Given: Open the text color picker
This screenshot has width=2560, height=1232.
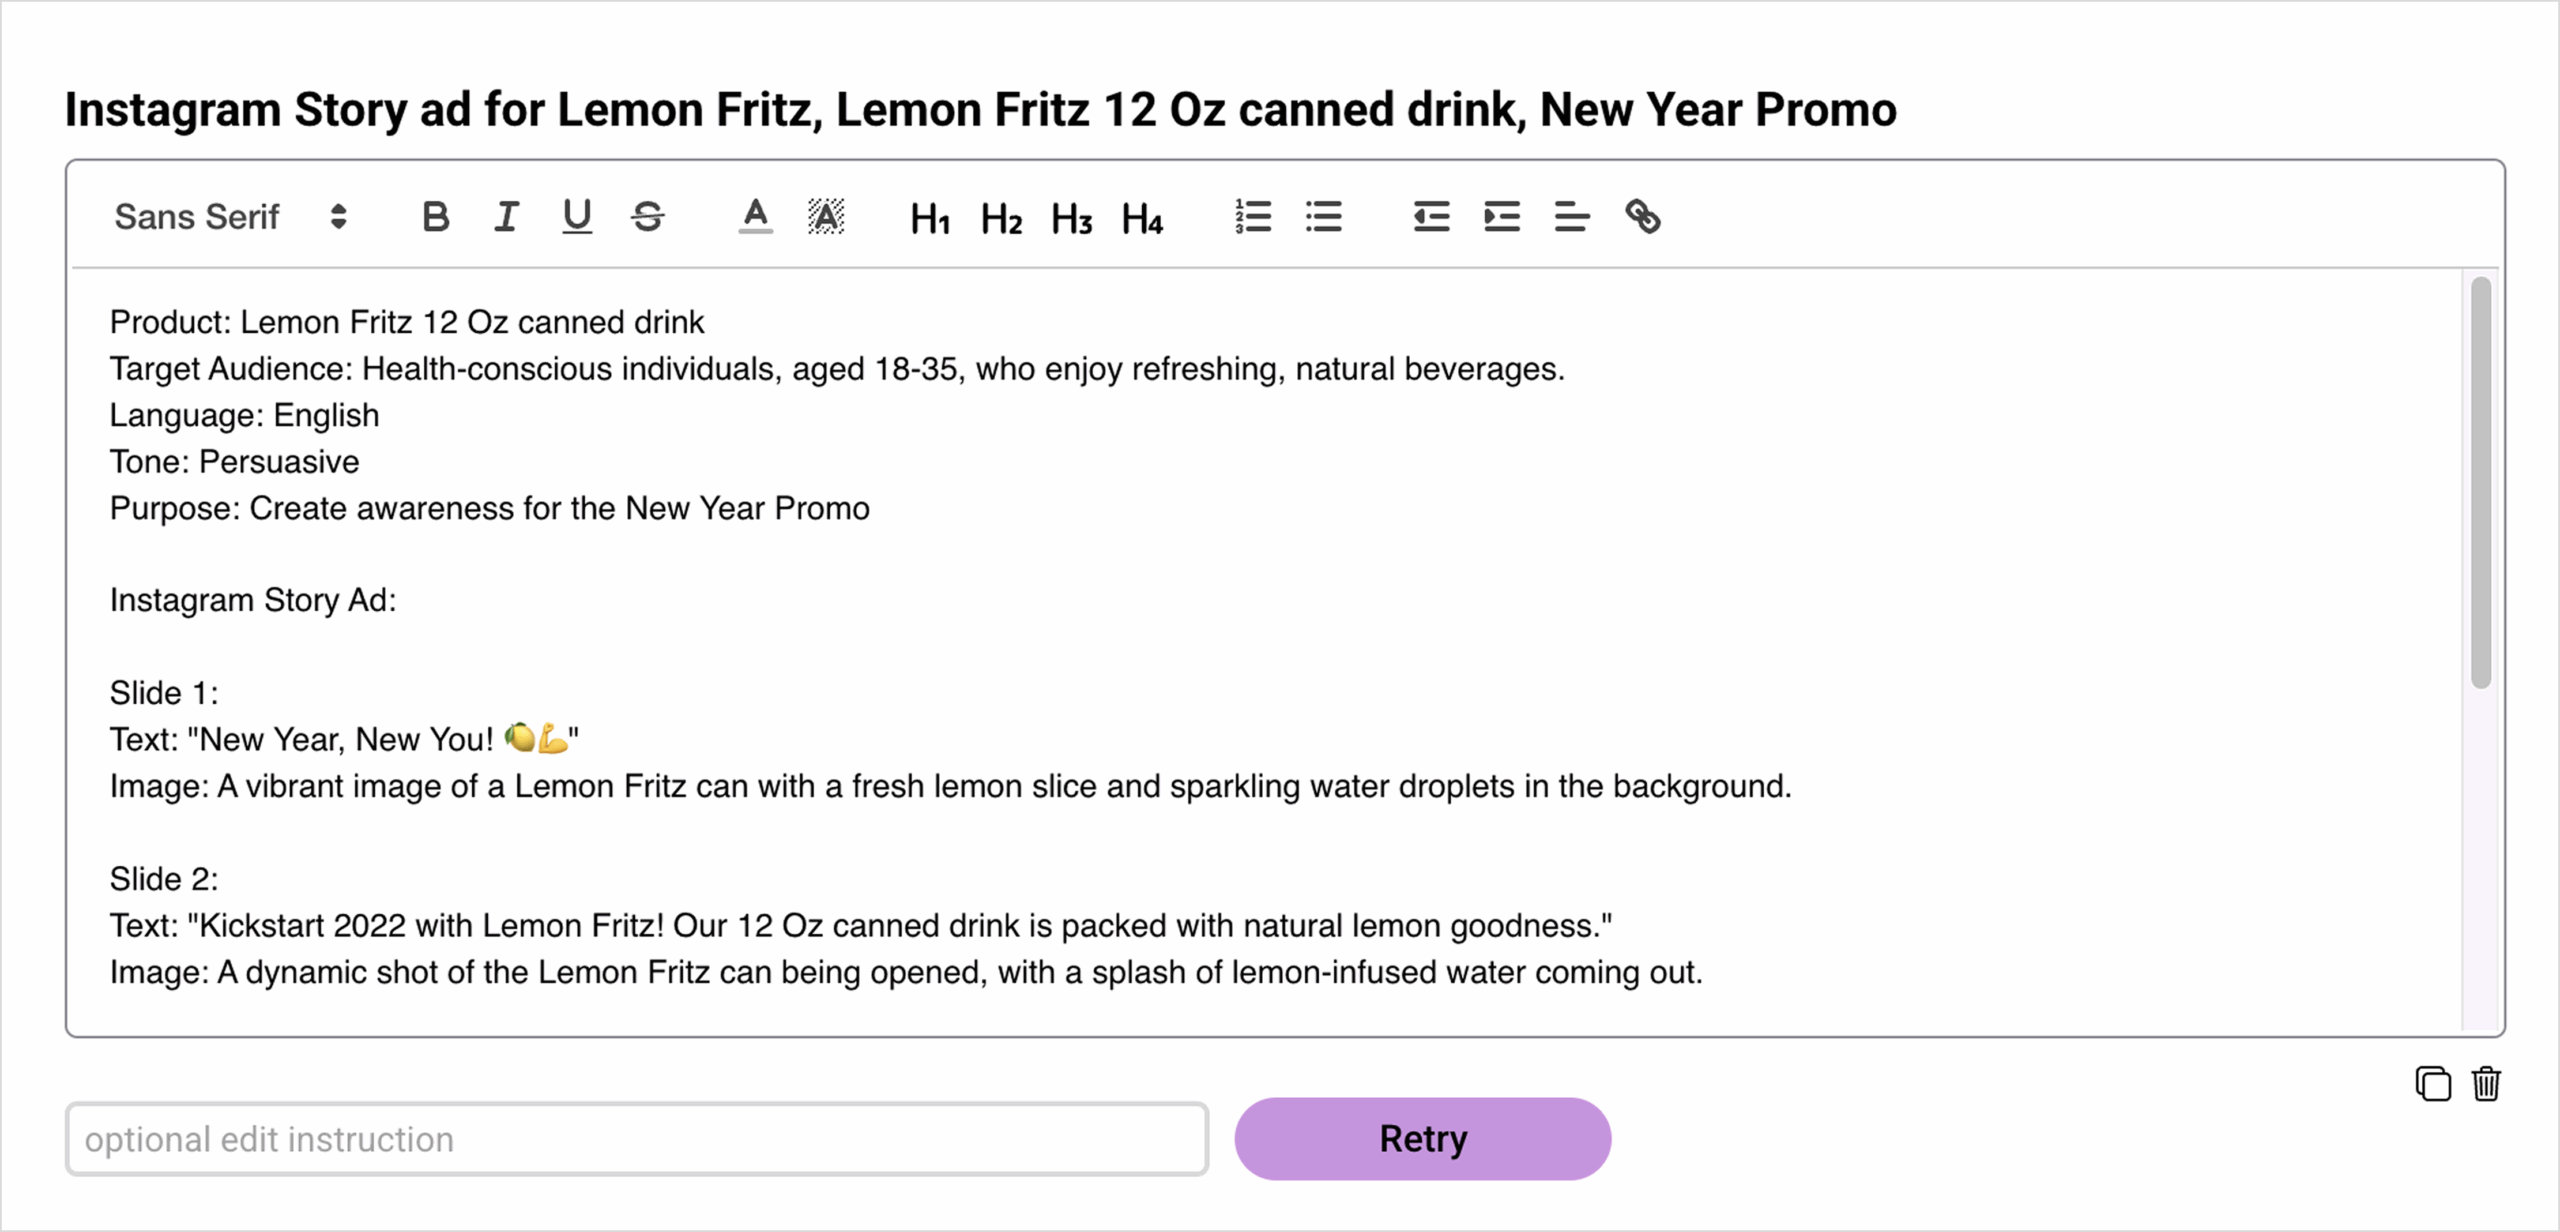Looking at the screenshot, I should (756, 217).
